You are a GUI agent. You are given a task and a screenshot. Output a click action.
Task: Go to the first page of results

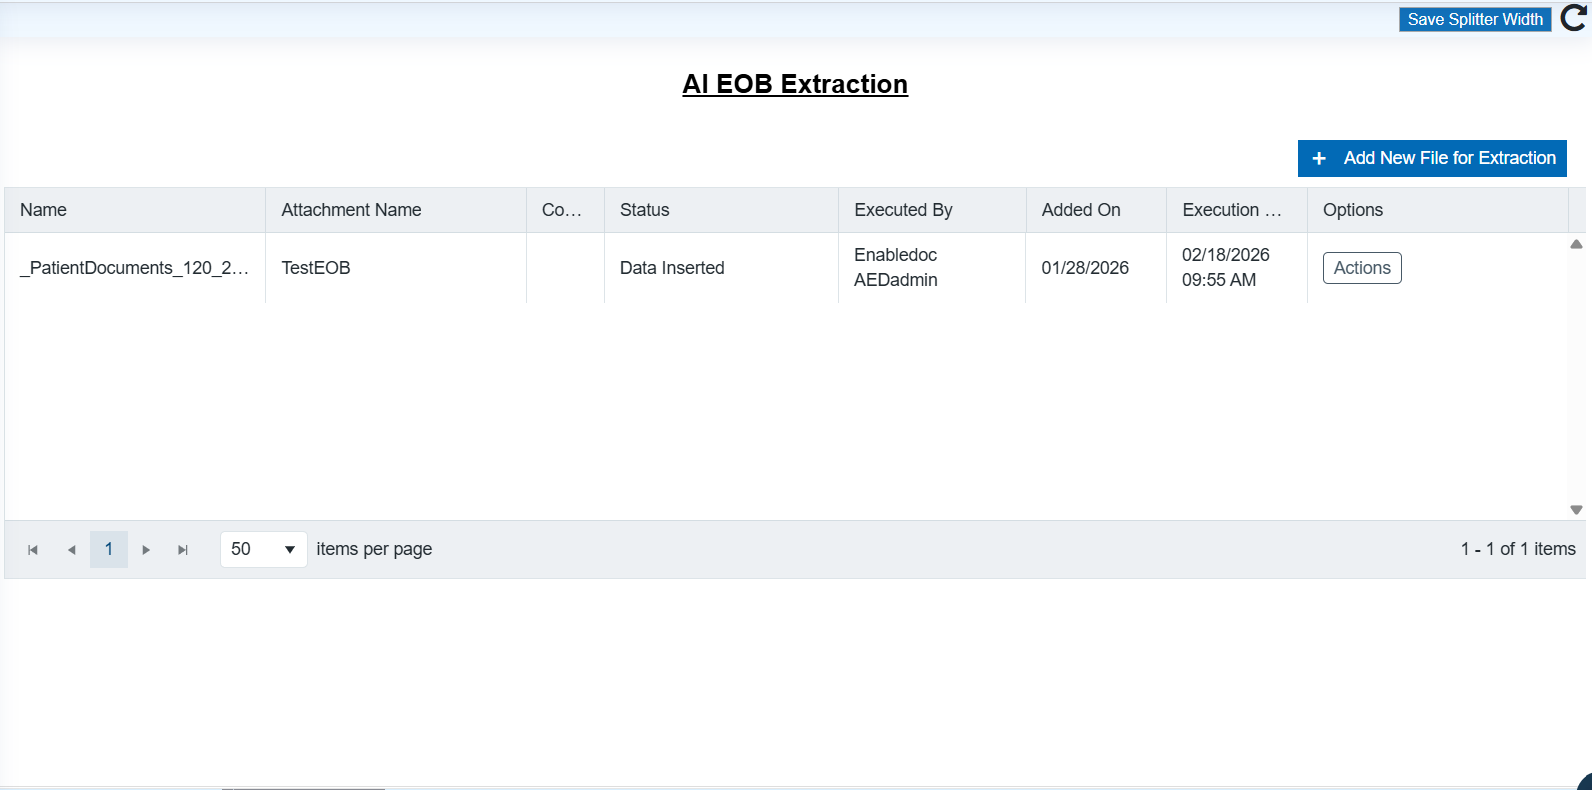tap(33, 550)
